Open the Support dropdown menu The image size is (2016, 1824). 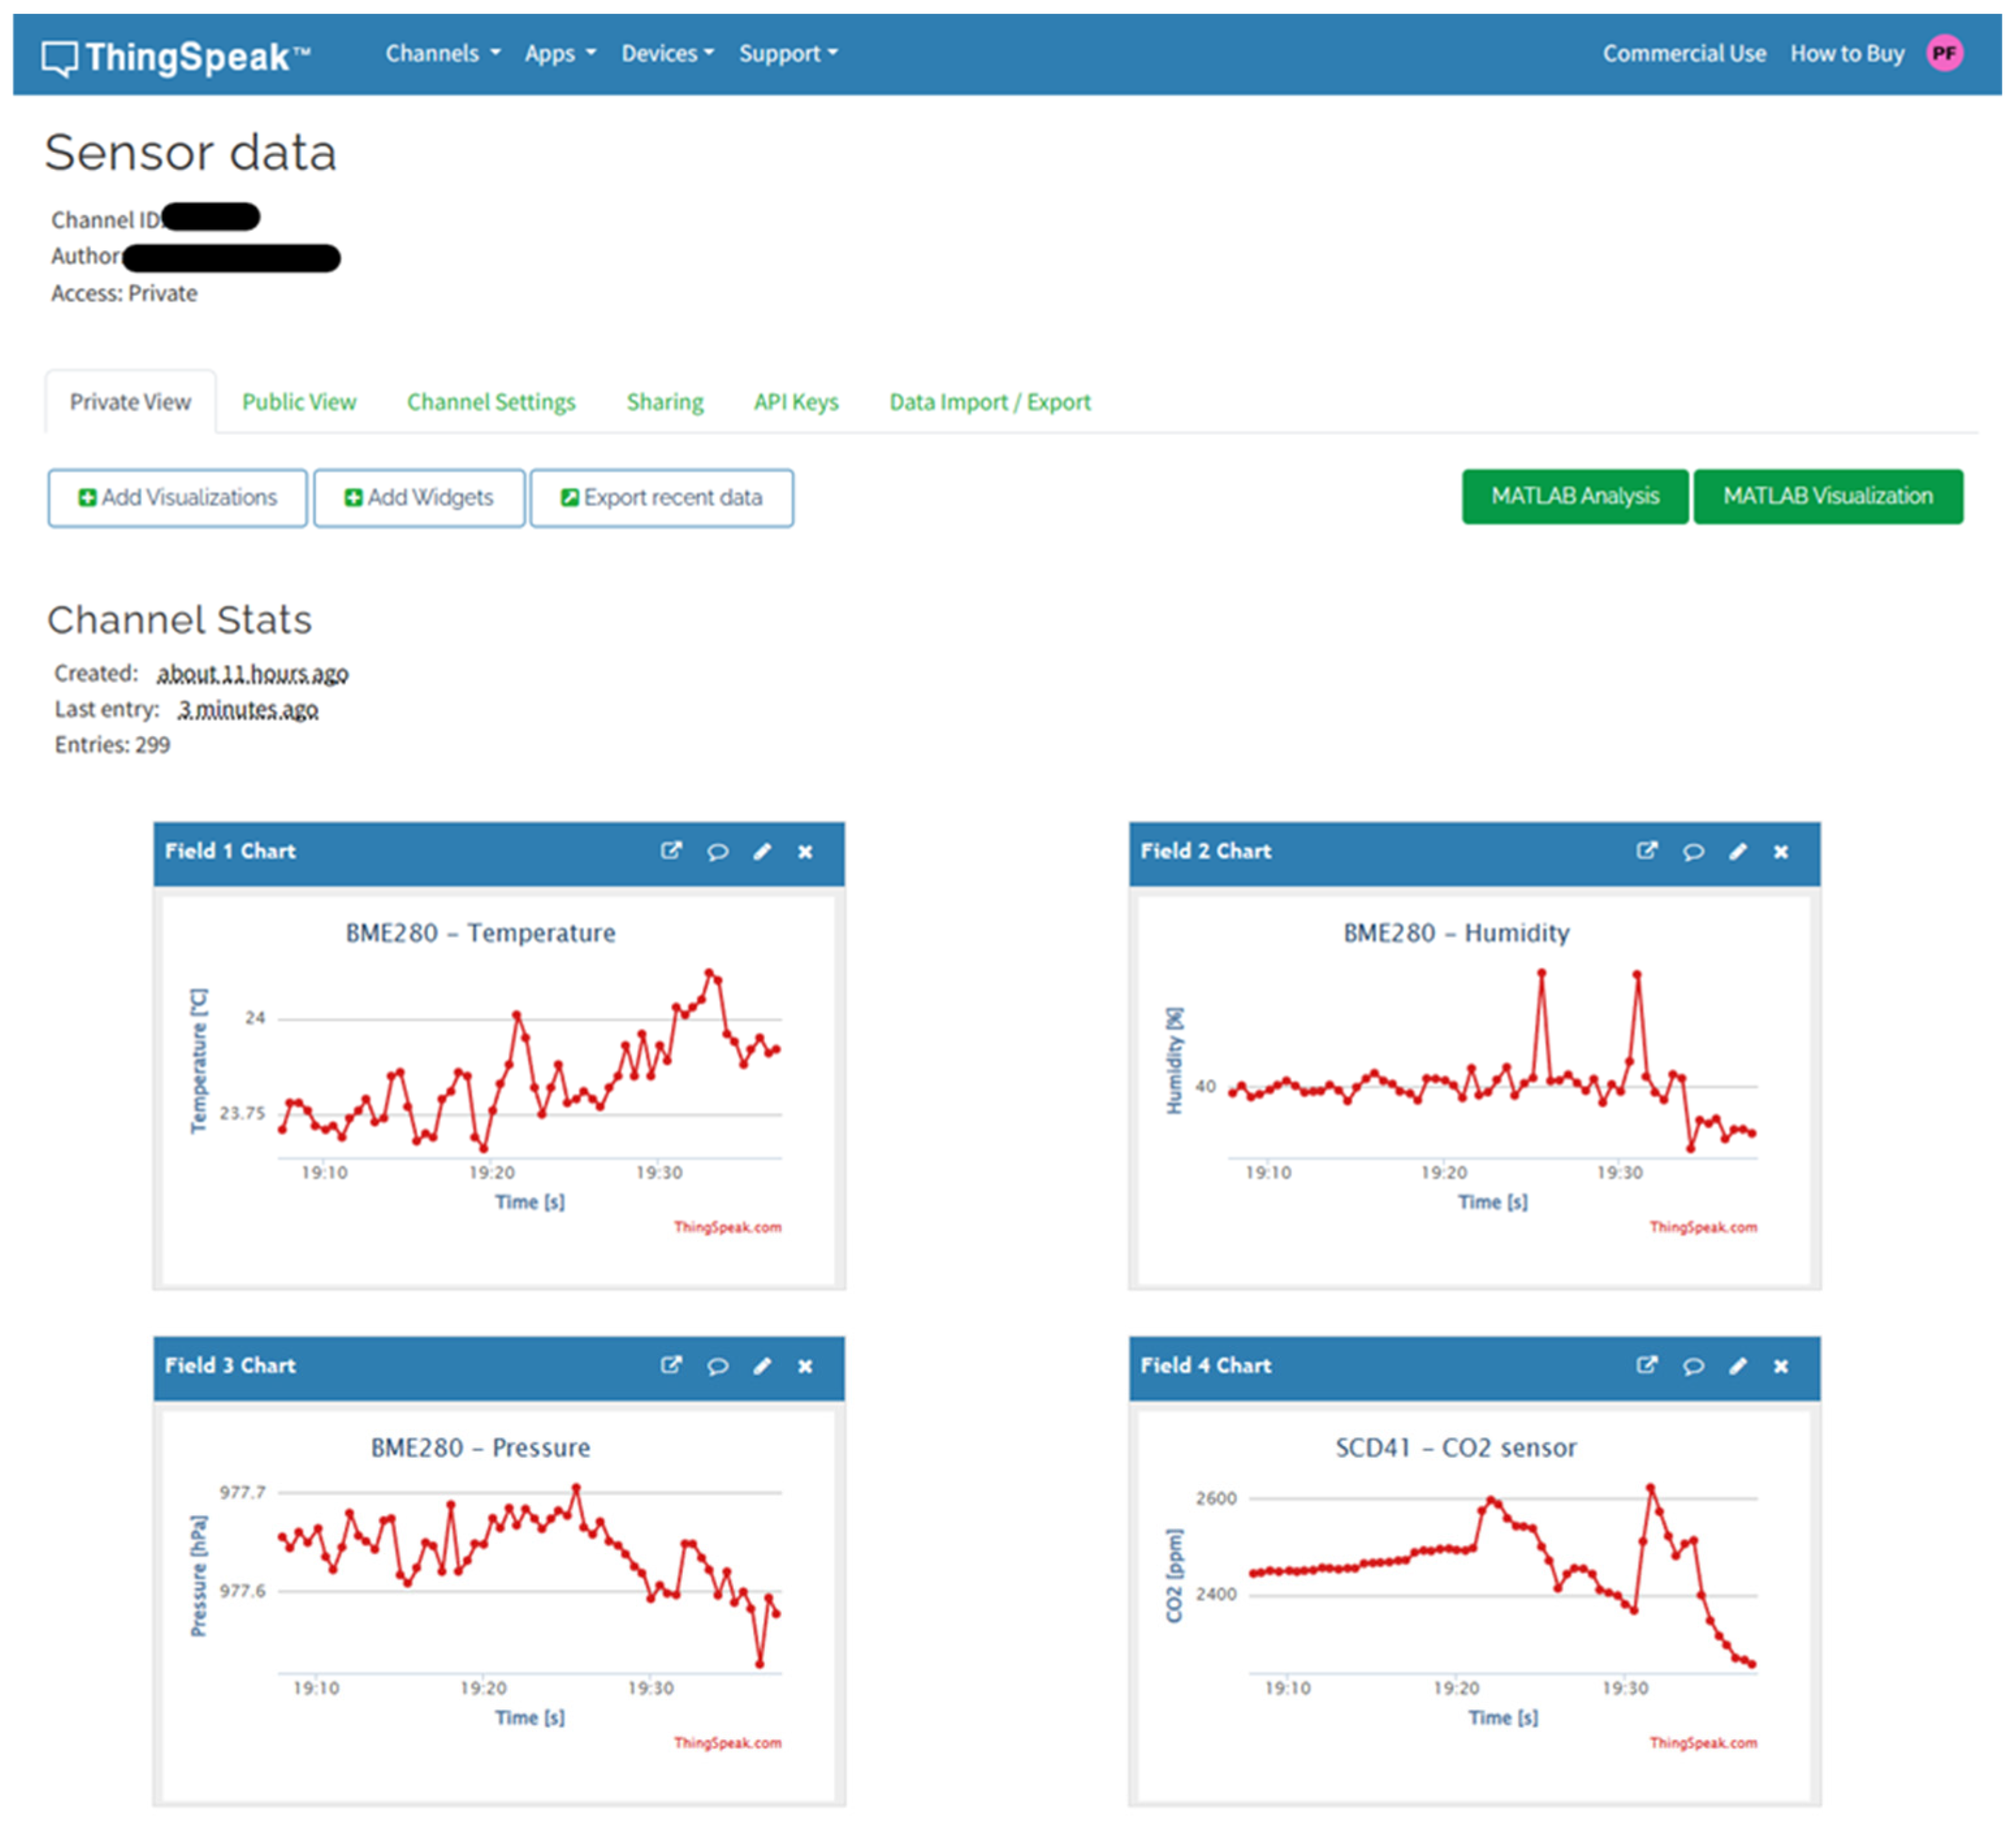(788, 54)
